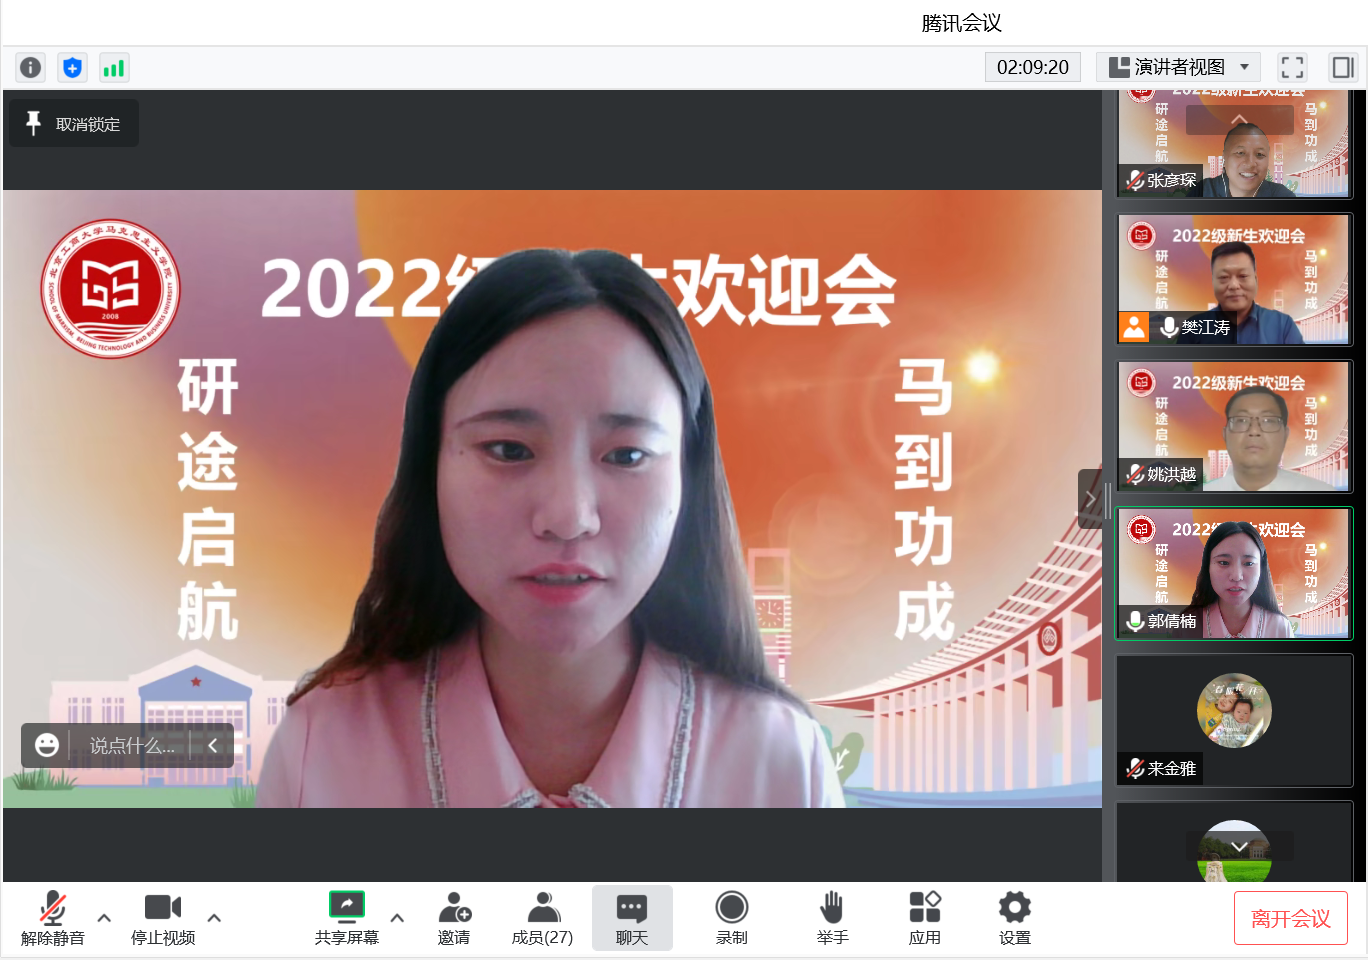Move up the video list with up chevron
This screenshot has width=1368, height=960.
pos(1239,120)
